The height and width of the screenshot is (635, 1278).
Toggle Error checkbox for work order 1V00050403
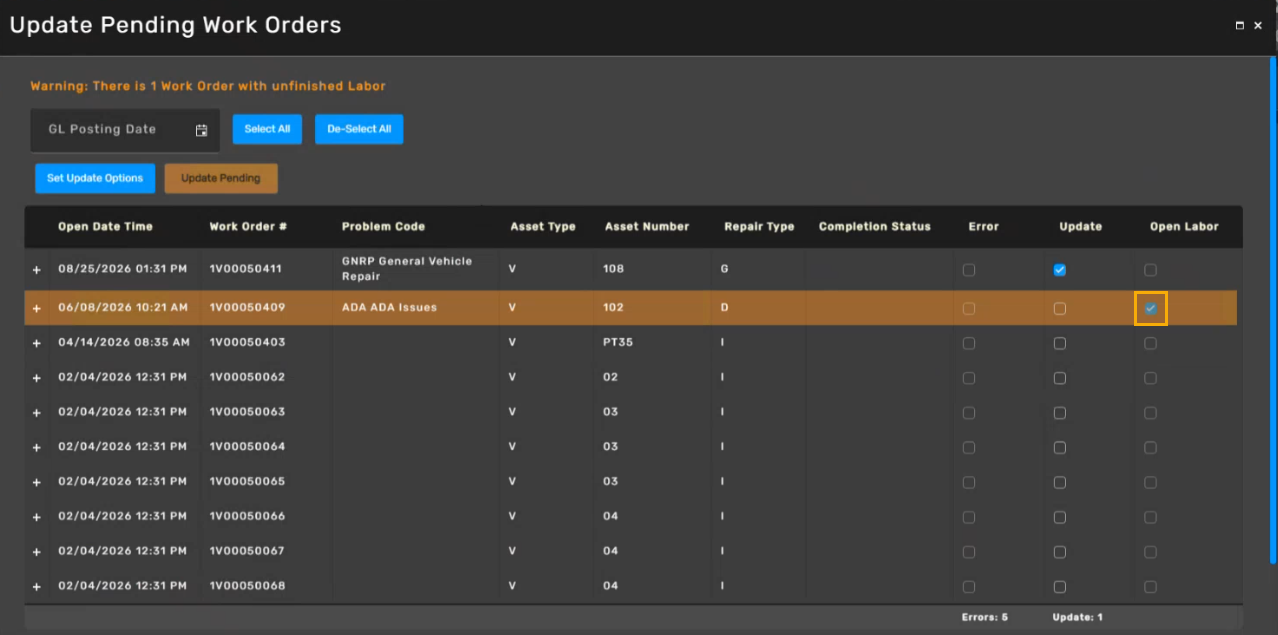(x=969, y=343)
